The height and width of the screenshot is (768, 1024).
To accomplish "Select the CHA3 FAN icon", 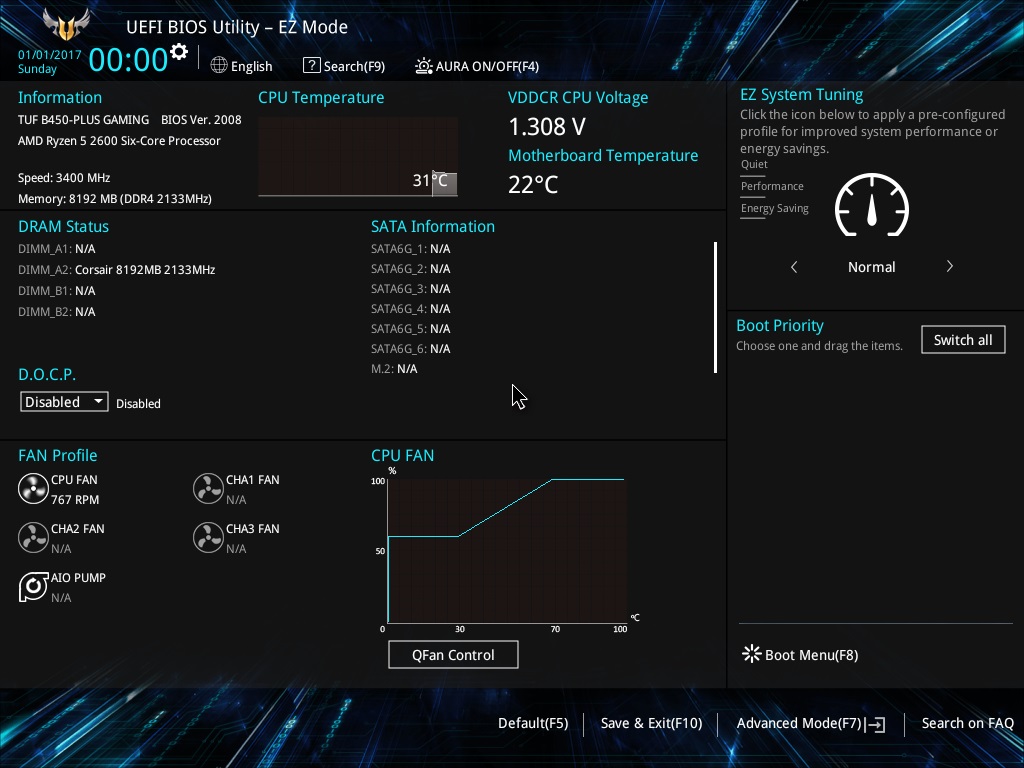I will tap(208, 537).
